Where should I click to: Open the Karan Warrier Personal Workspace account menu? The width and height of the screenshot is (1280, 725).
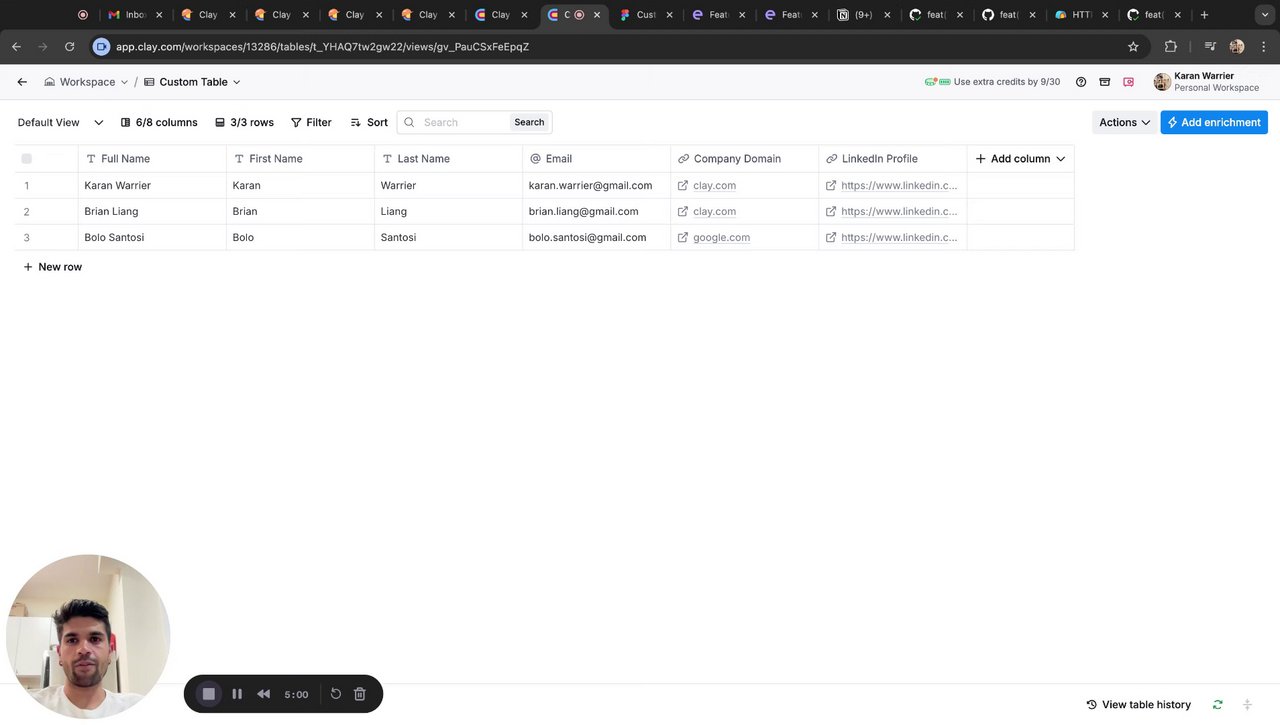tap(1207, 82)
